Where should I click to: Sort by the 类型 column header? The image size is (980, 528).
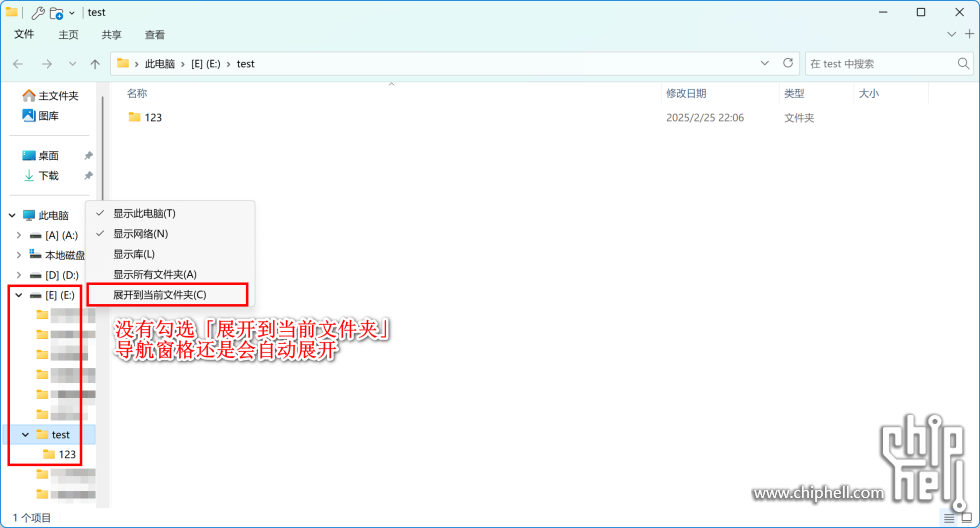pos(794,93)
